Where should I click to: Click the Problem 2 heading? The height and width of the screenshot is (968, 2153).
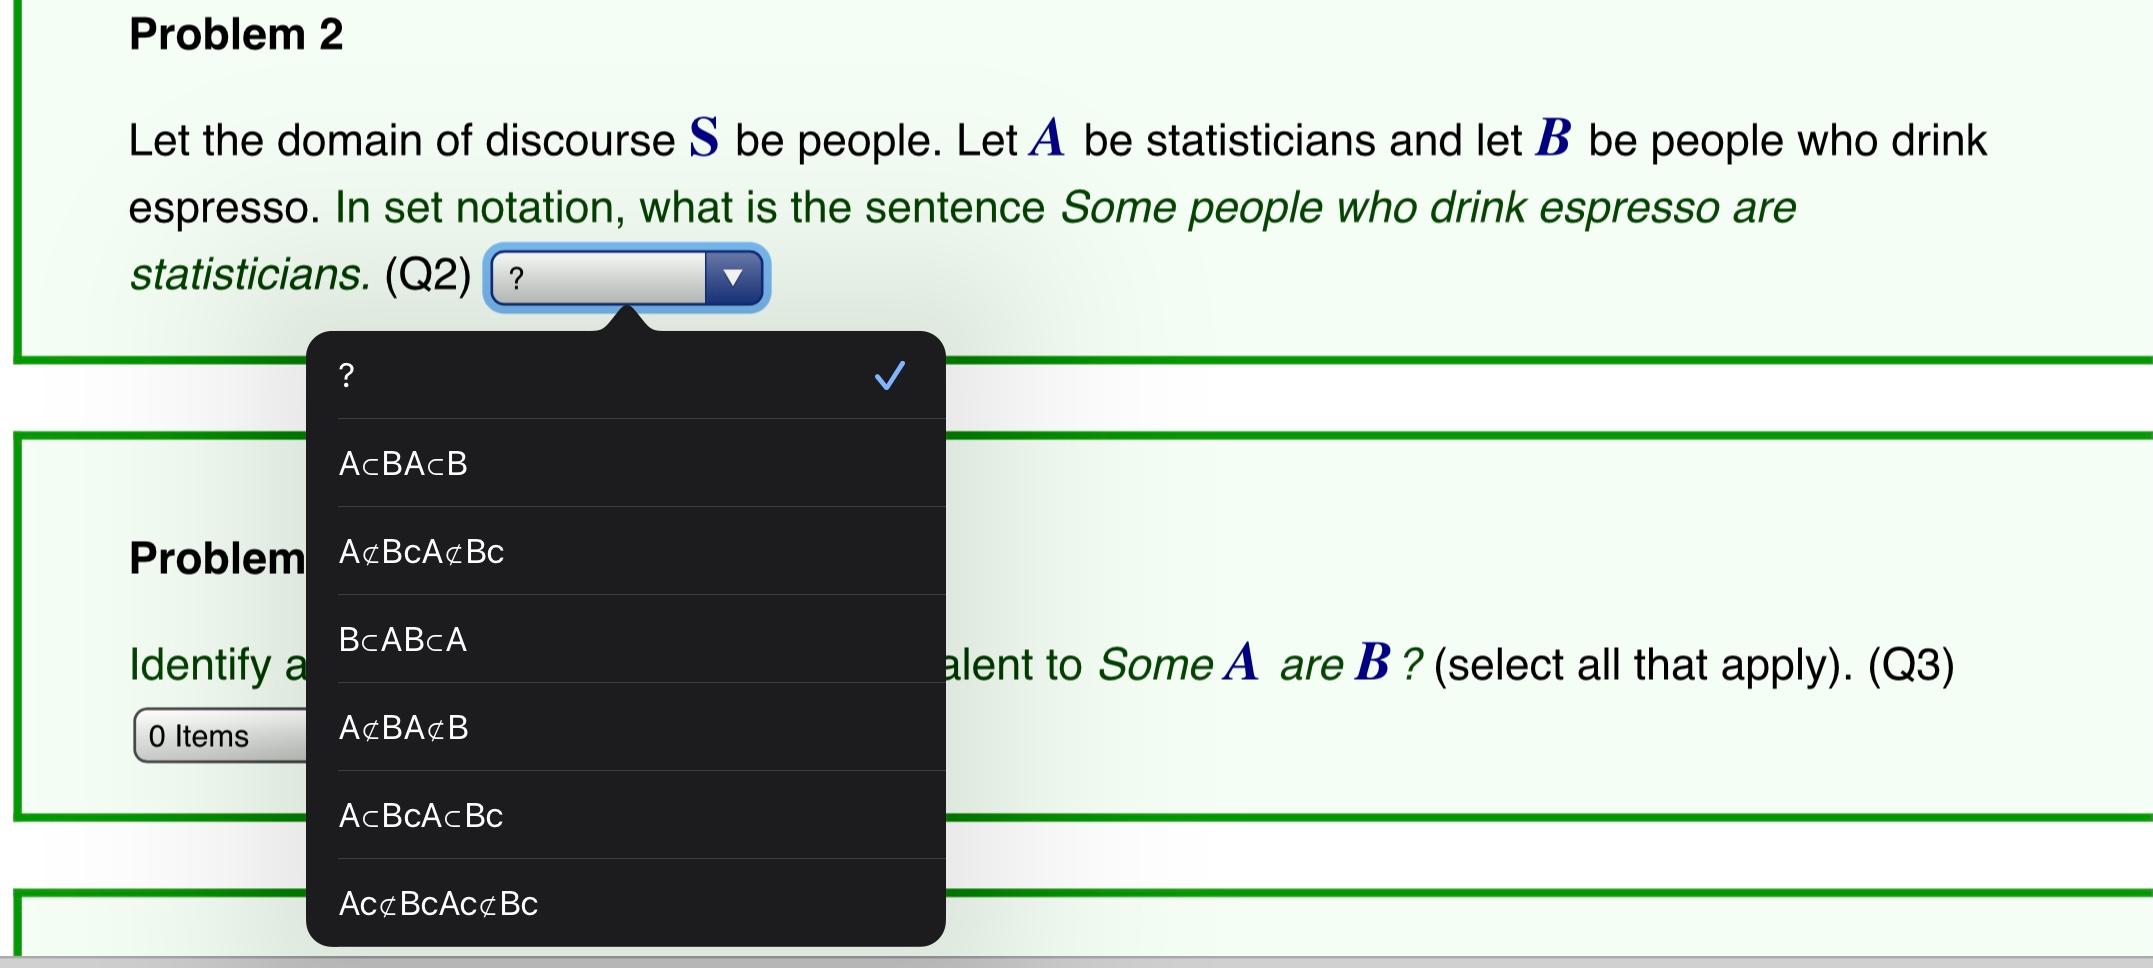click(236, 33)
